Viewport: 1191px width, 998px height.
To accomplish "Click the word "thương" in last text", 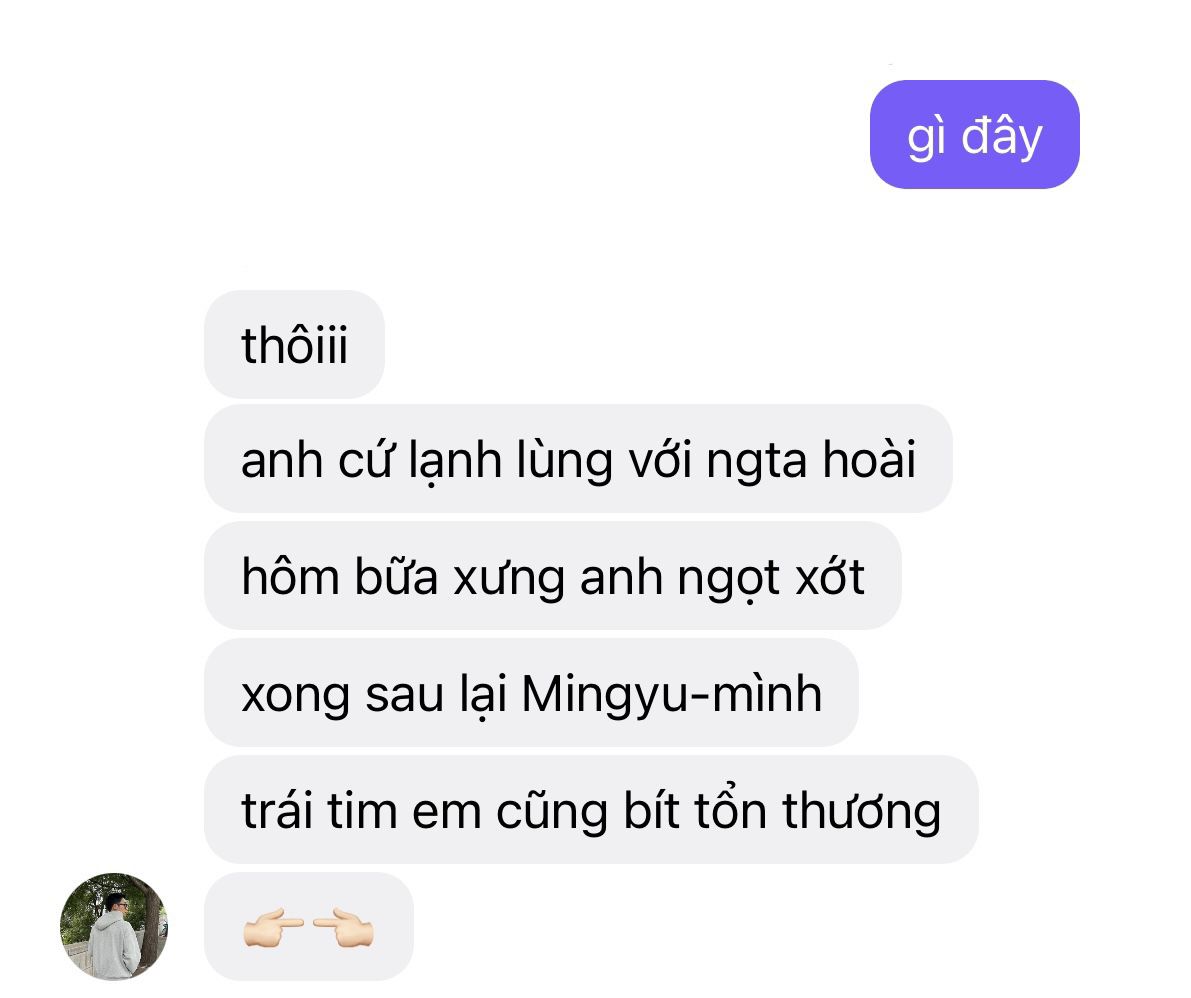I will click(861, 811).
